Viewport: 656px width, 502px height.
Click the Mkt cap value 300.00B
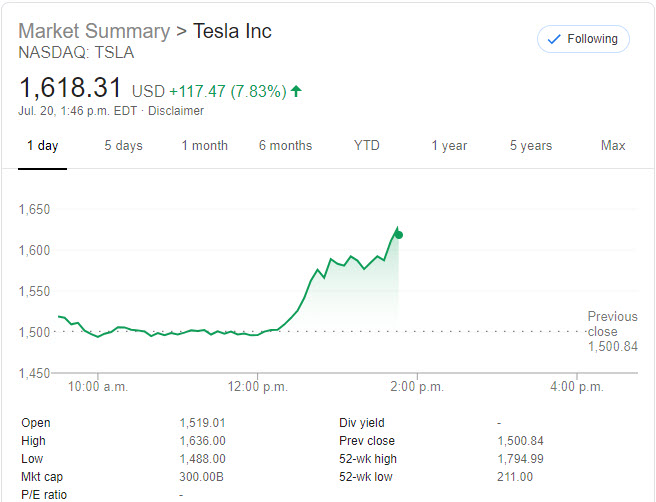point(201,477)
